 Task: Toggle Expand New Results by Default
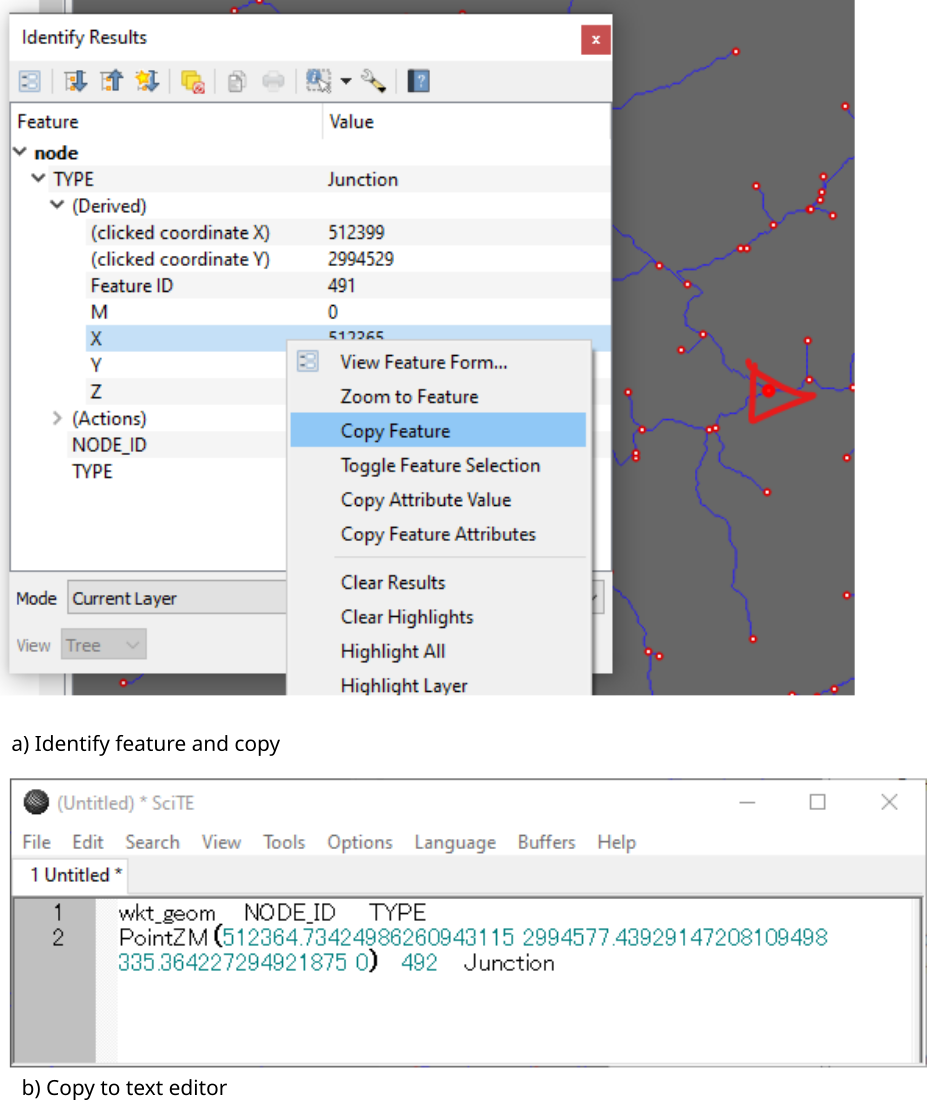[148, 82]
